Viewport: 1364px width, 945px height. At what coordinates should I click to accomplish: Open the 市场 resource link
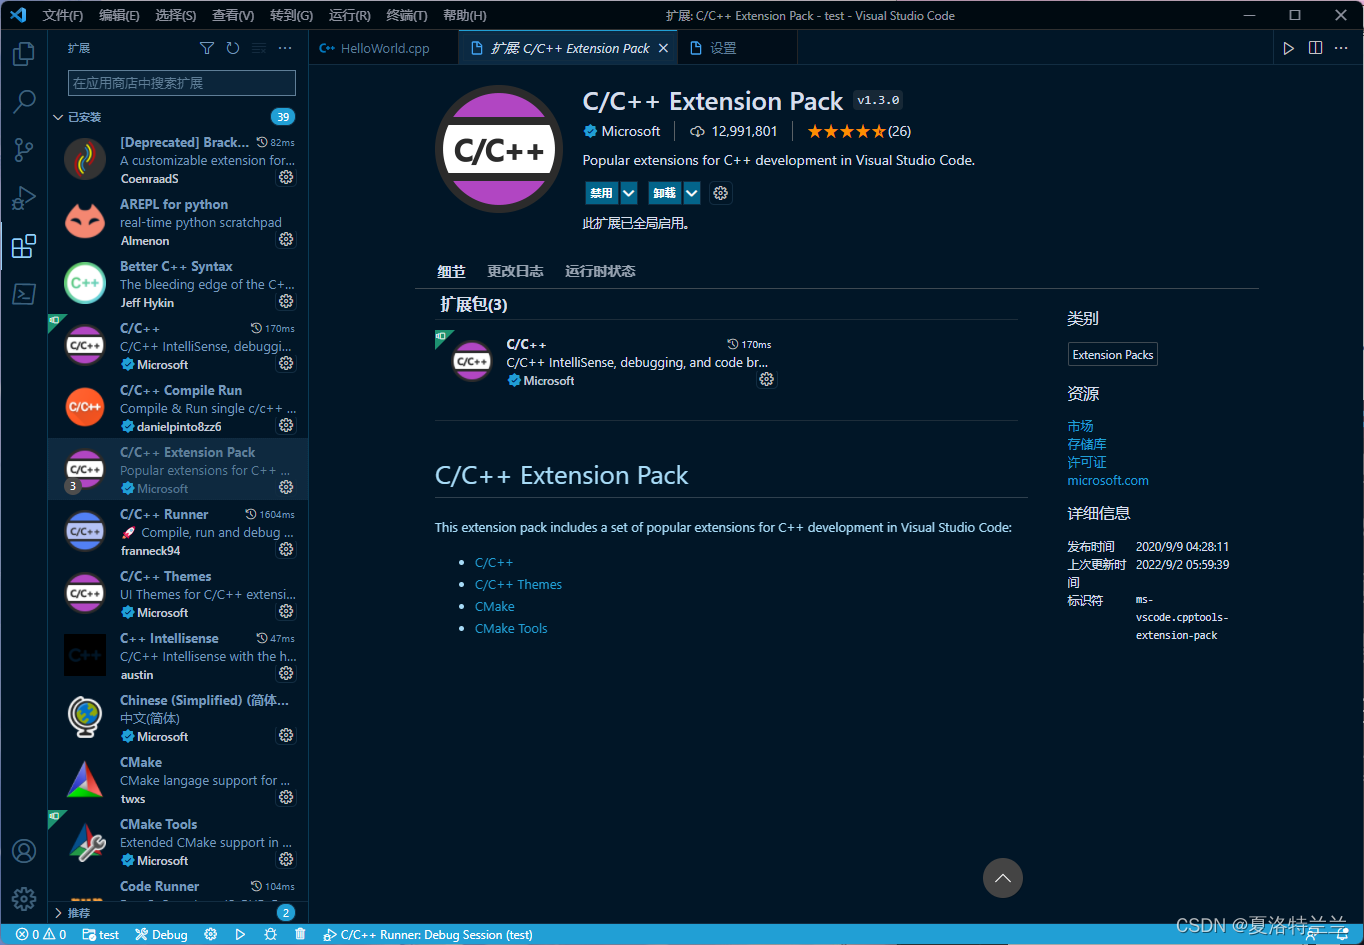[x=1080, y=426]
